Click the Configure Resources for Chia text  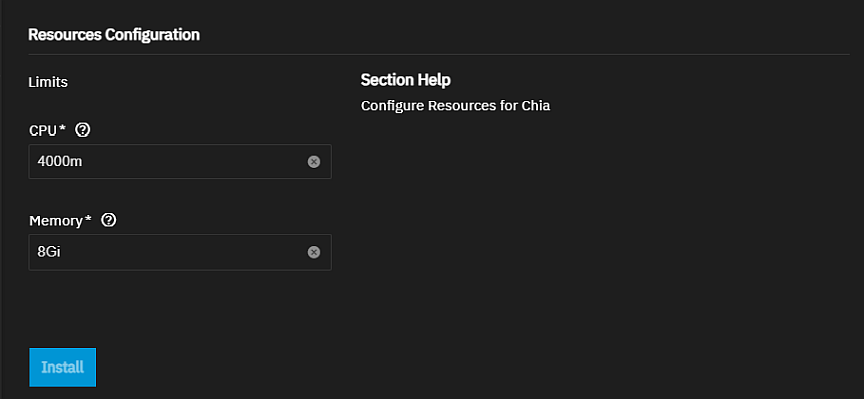pyautogui.click(x=455, y=105)
